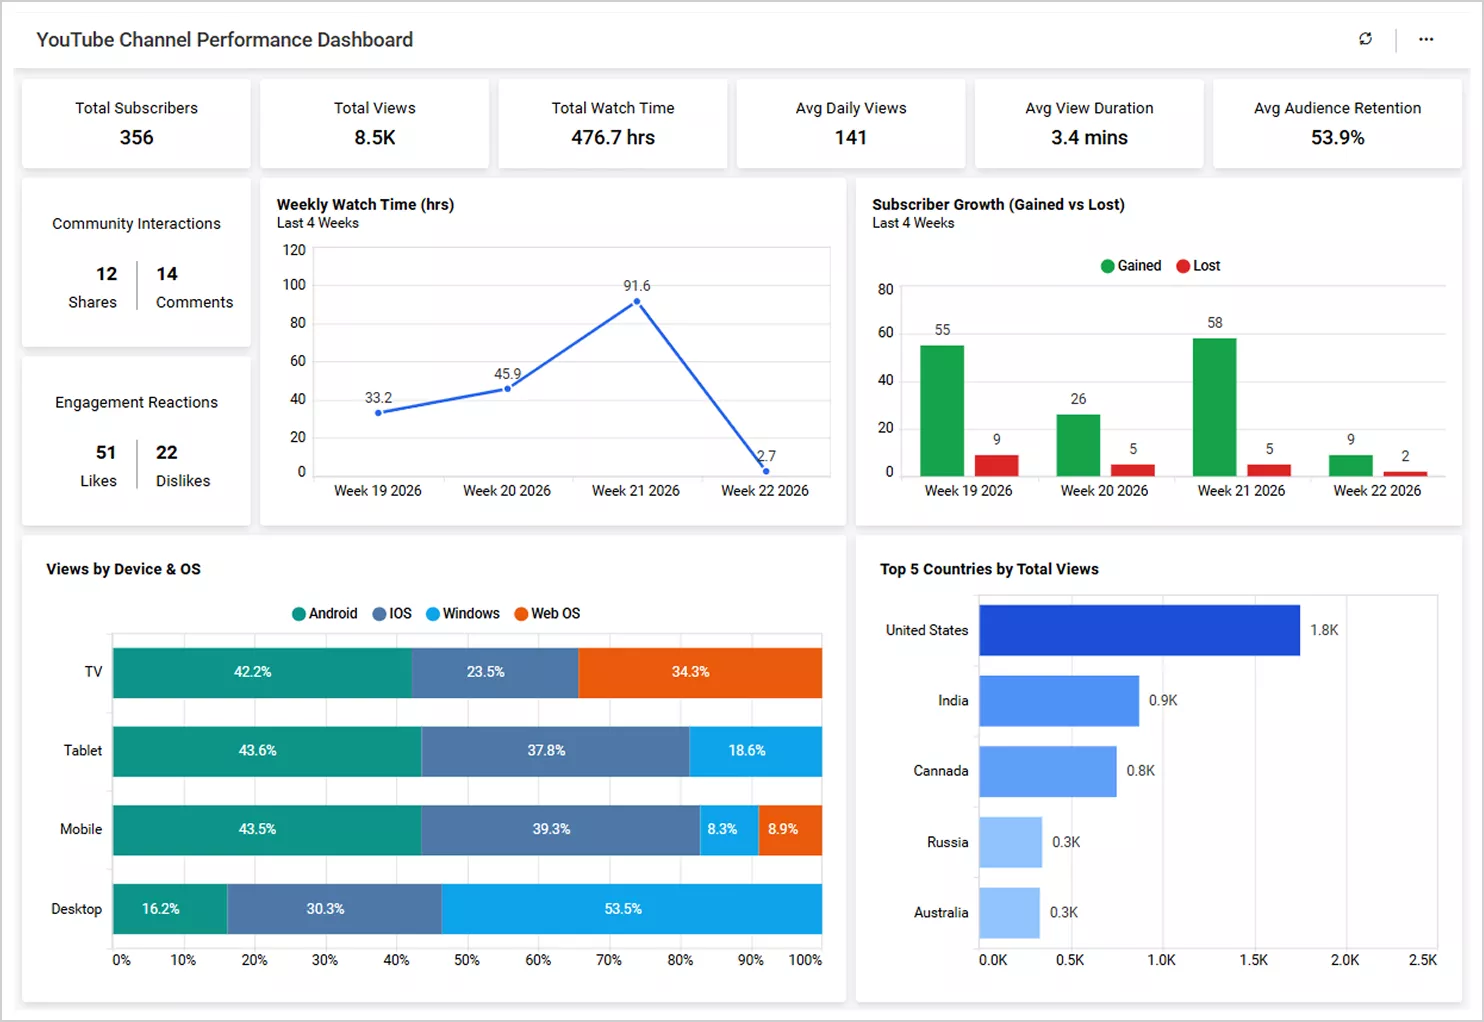Screen dimensions: 1484x1022
Task: Click the Gained green legend dot
Action: coord(1107,266)
